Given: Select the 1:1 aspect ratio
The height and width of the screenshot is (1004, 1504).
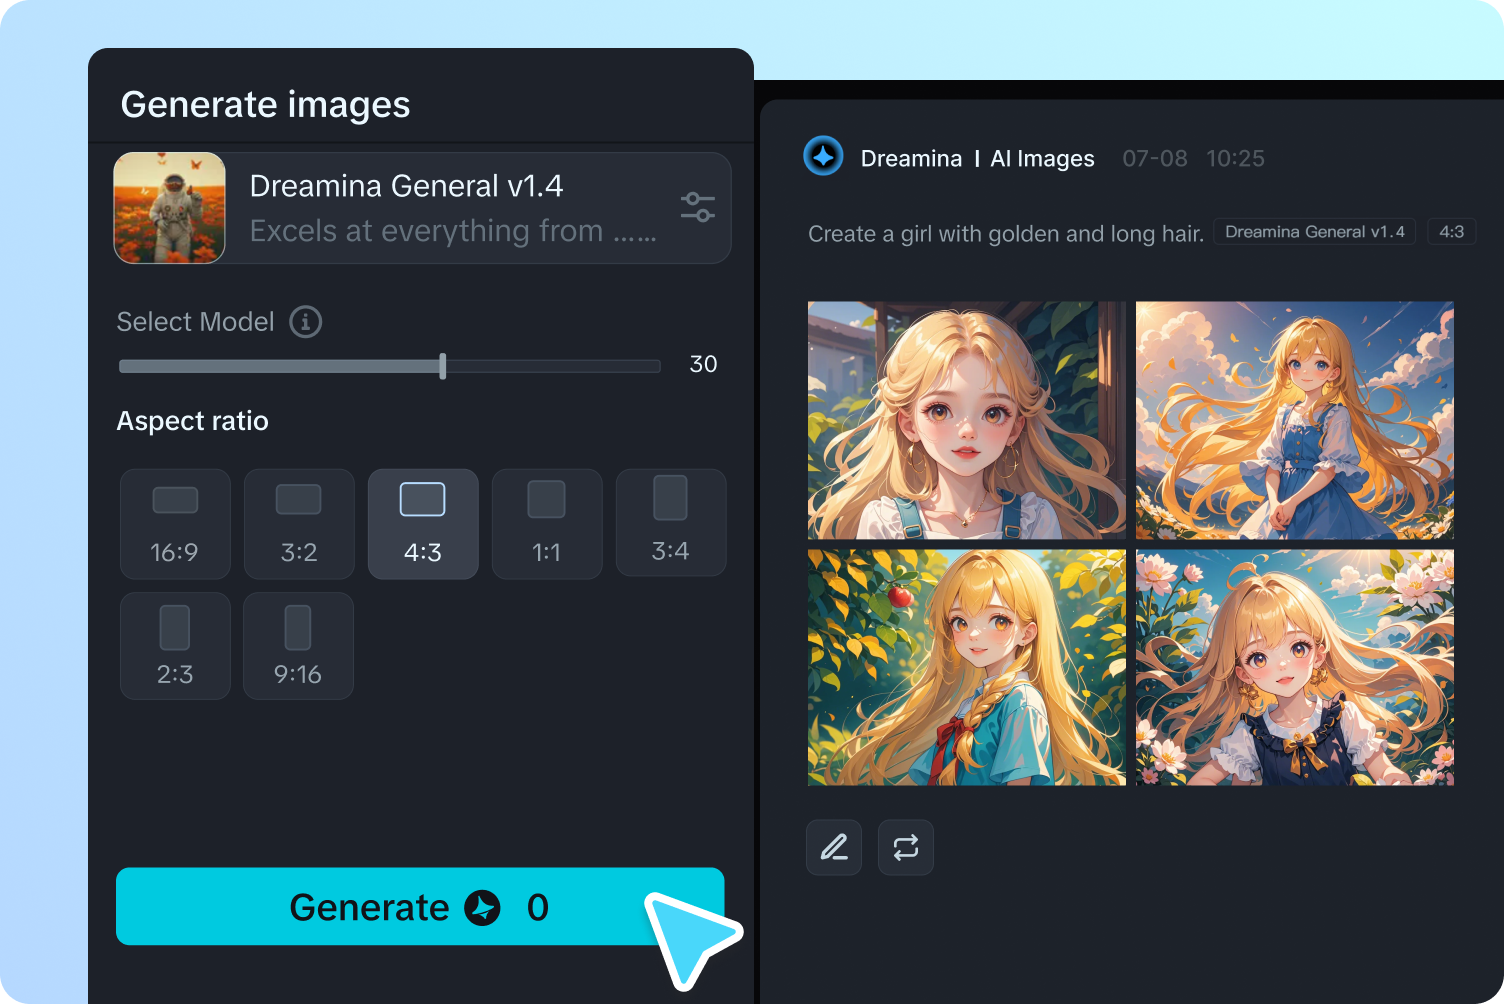Looking at the screenshot, I should [547, 524].
